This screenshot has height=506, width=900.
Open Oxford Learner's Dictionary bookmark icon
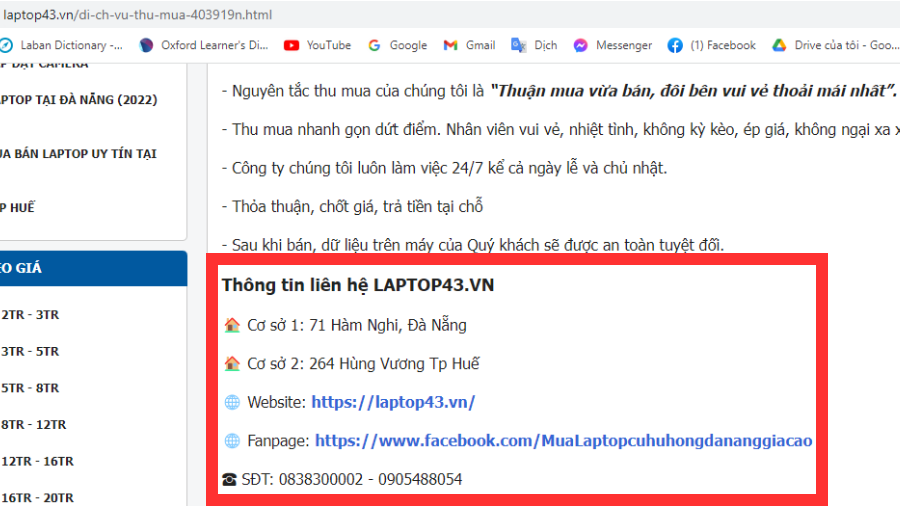click(146, 45)
